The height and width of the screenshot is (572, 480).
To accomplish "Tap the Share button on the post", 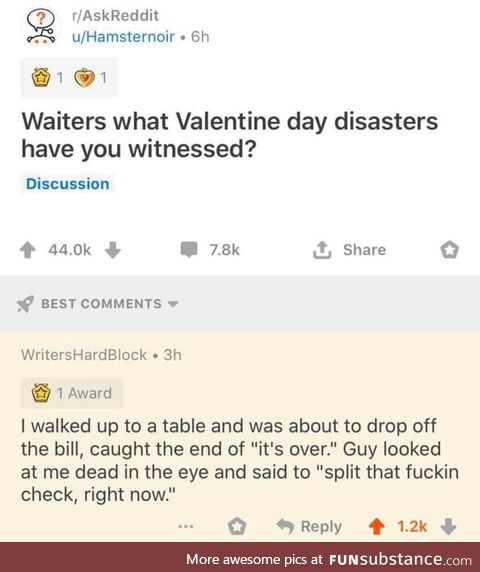I will [350, 250].
